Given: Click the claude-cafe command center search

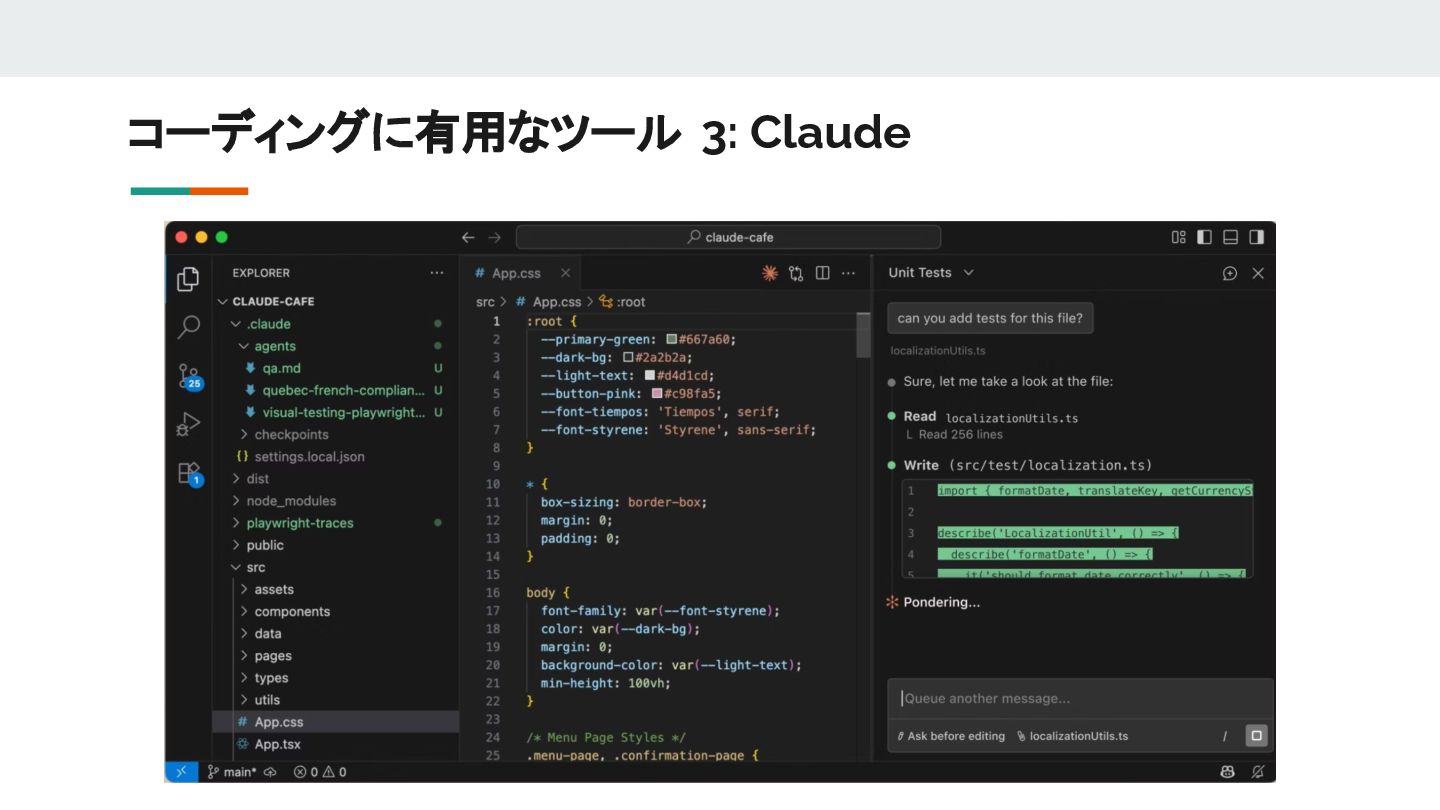Looking at the screenshot, I should [x=728, y=237].
